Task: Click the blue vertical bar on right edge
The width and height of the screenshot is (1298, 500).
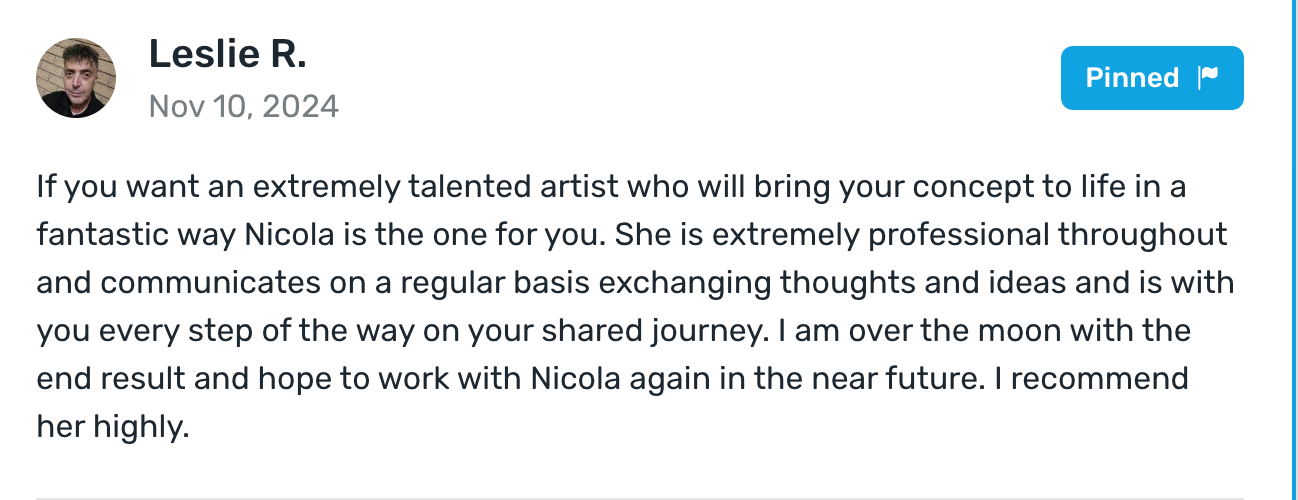Action: [x=1291, y=250]
